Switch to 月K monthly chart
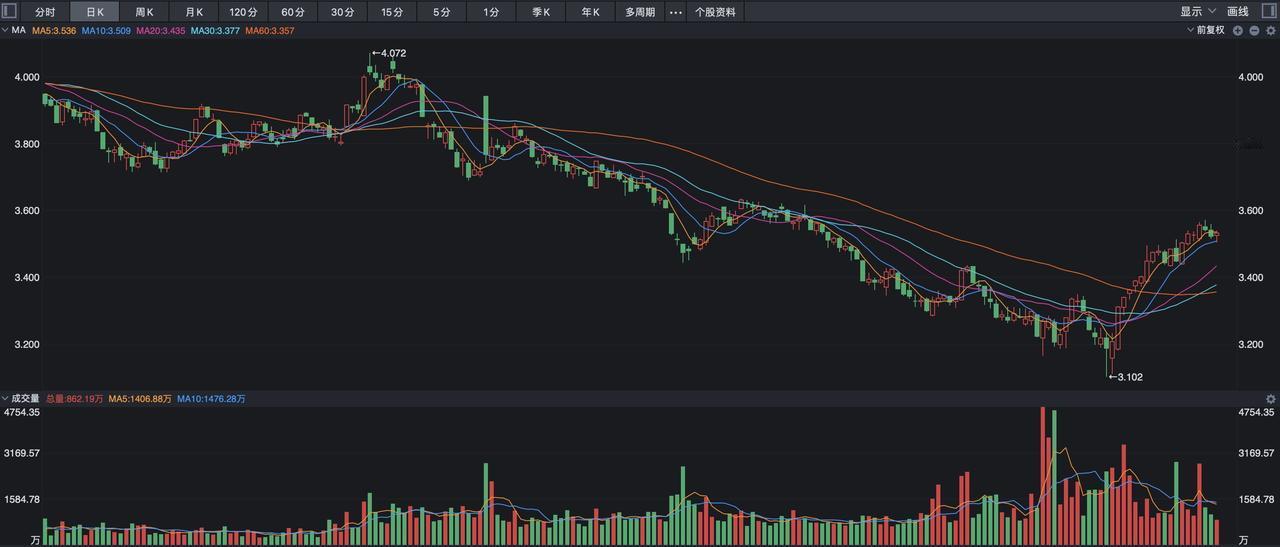Viewport: 1280px width, 547px height. pyautogui.click(x=194, y=12)
